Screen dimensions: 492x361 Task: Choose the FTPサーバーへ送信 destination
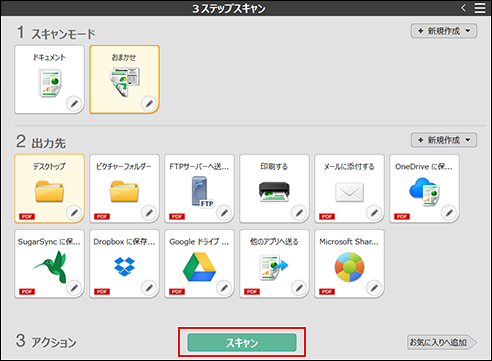pos(199,188)
